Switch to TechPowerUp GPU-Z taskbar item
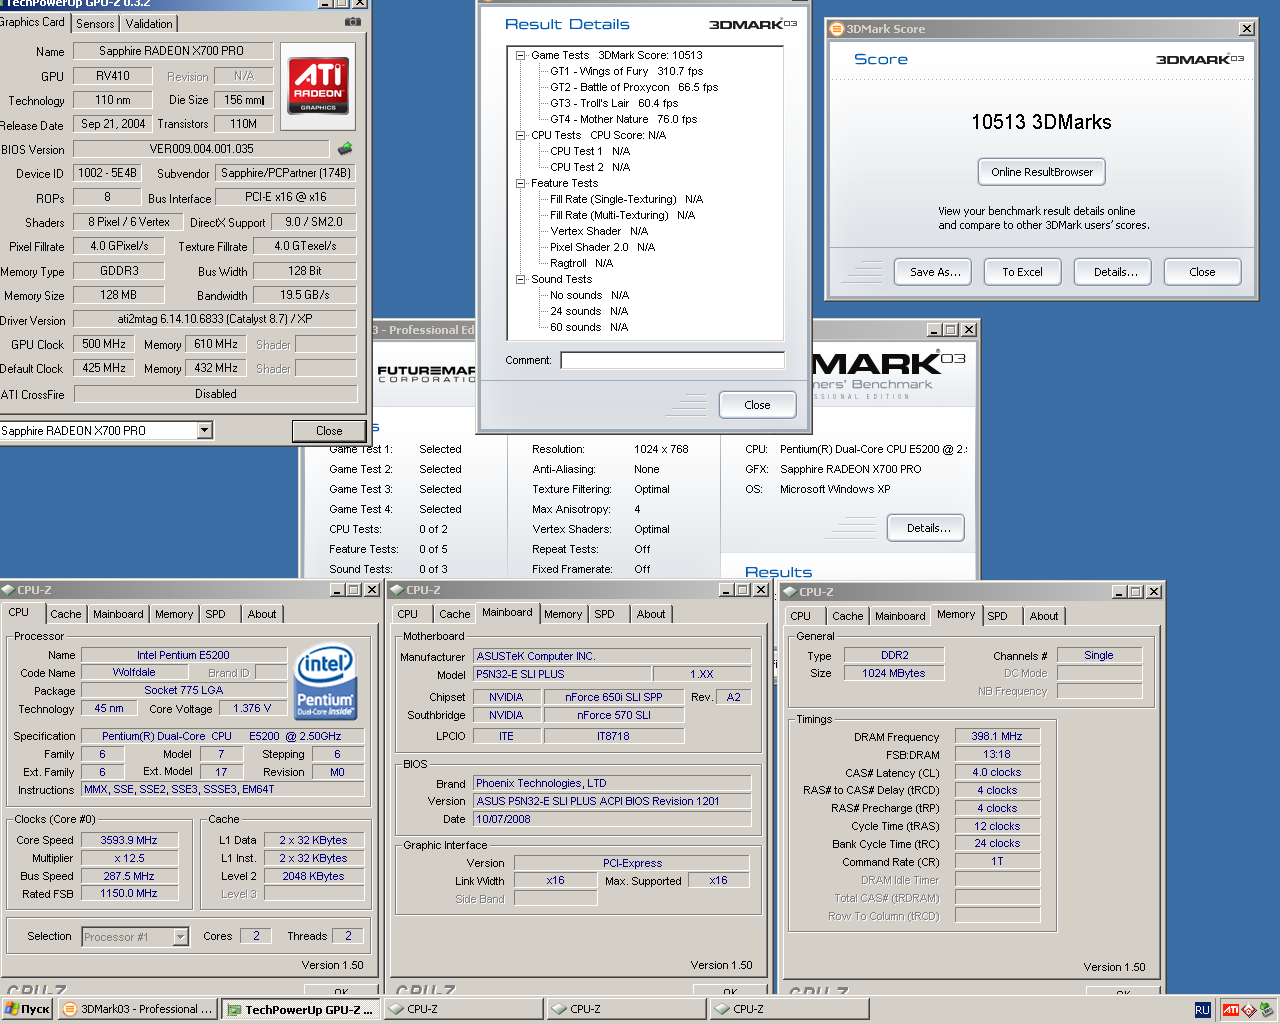The image size is (1280, 1024). [300, 1010]
